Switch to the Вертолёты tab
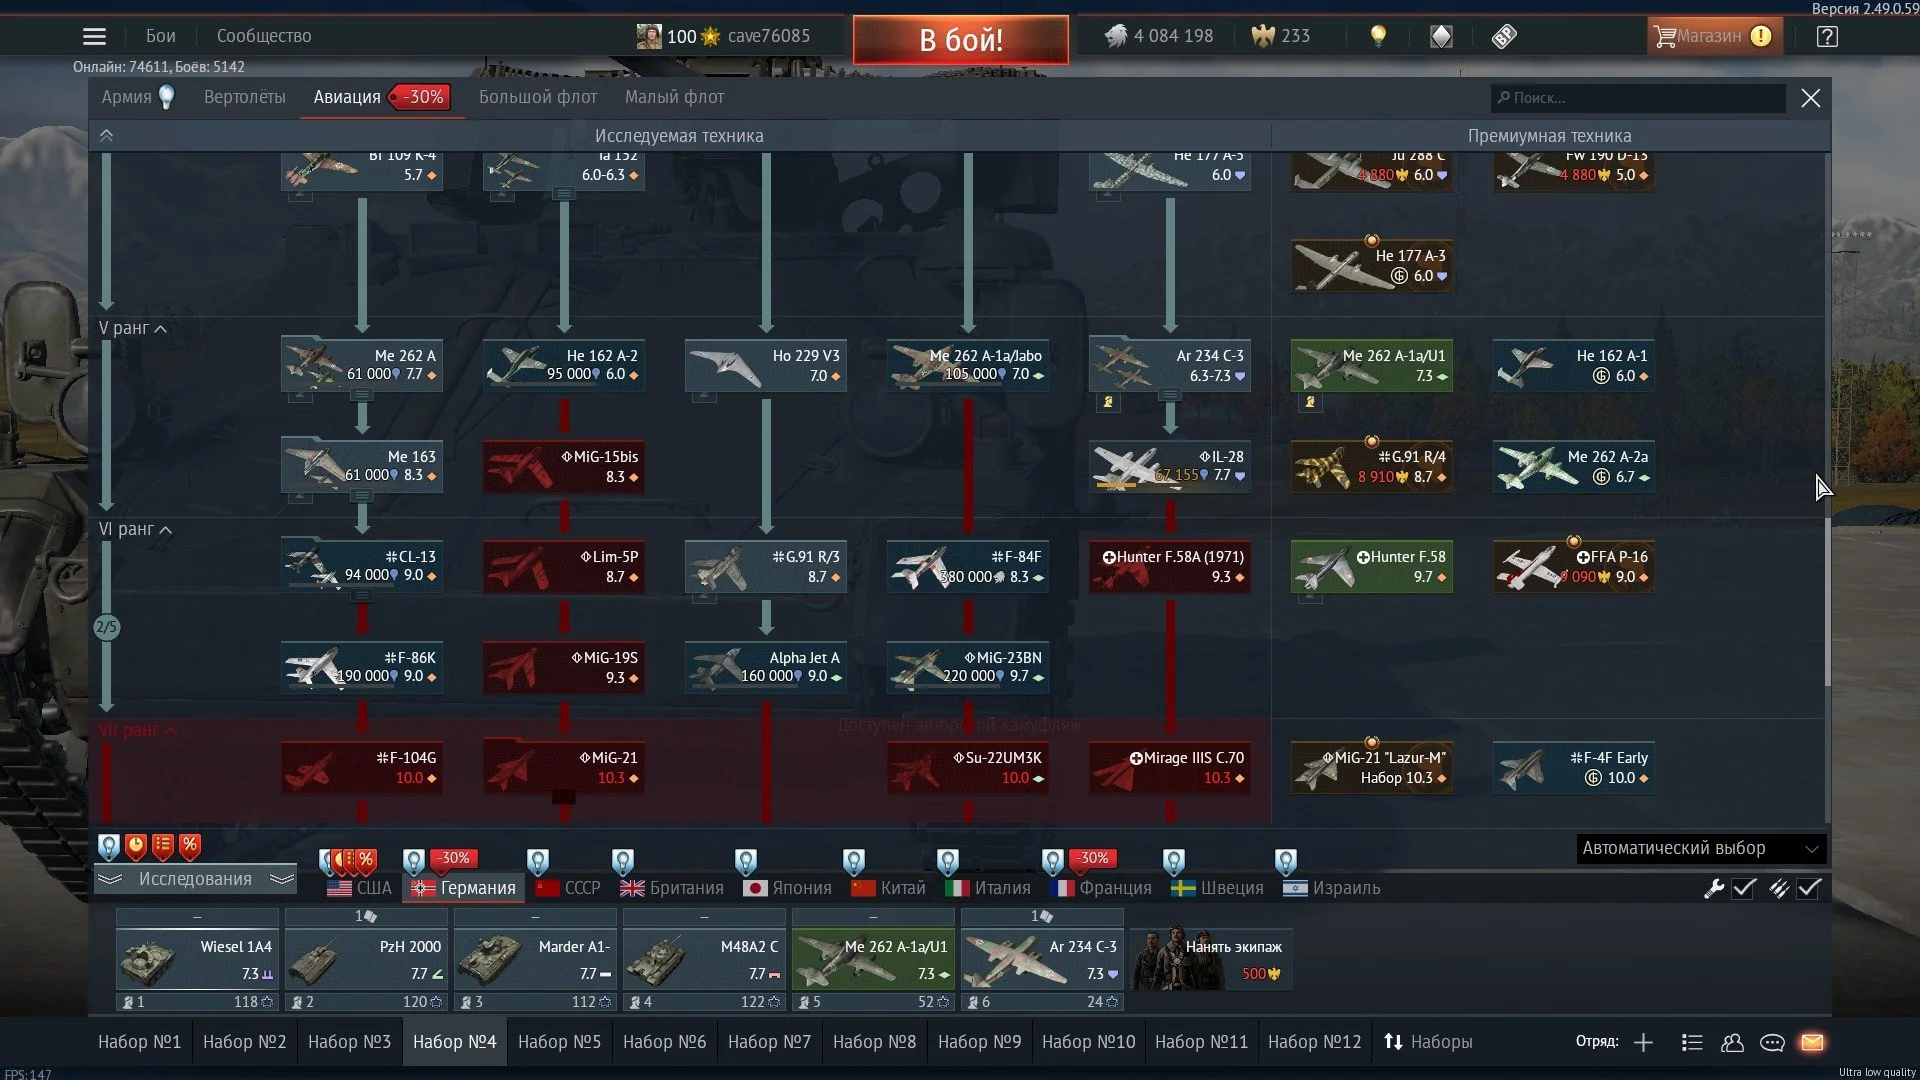 (x=244, y=97)
